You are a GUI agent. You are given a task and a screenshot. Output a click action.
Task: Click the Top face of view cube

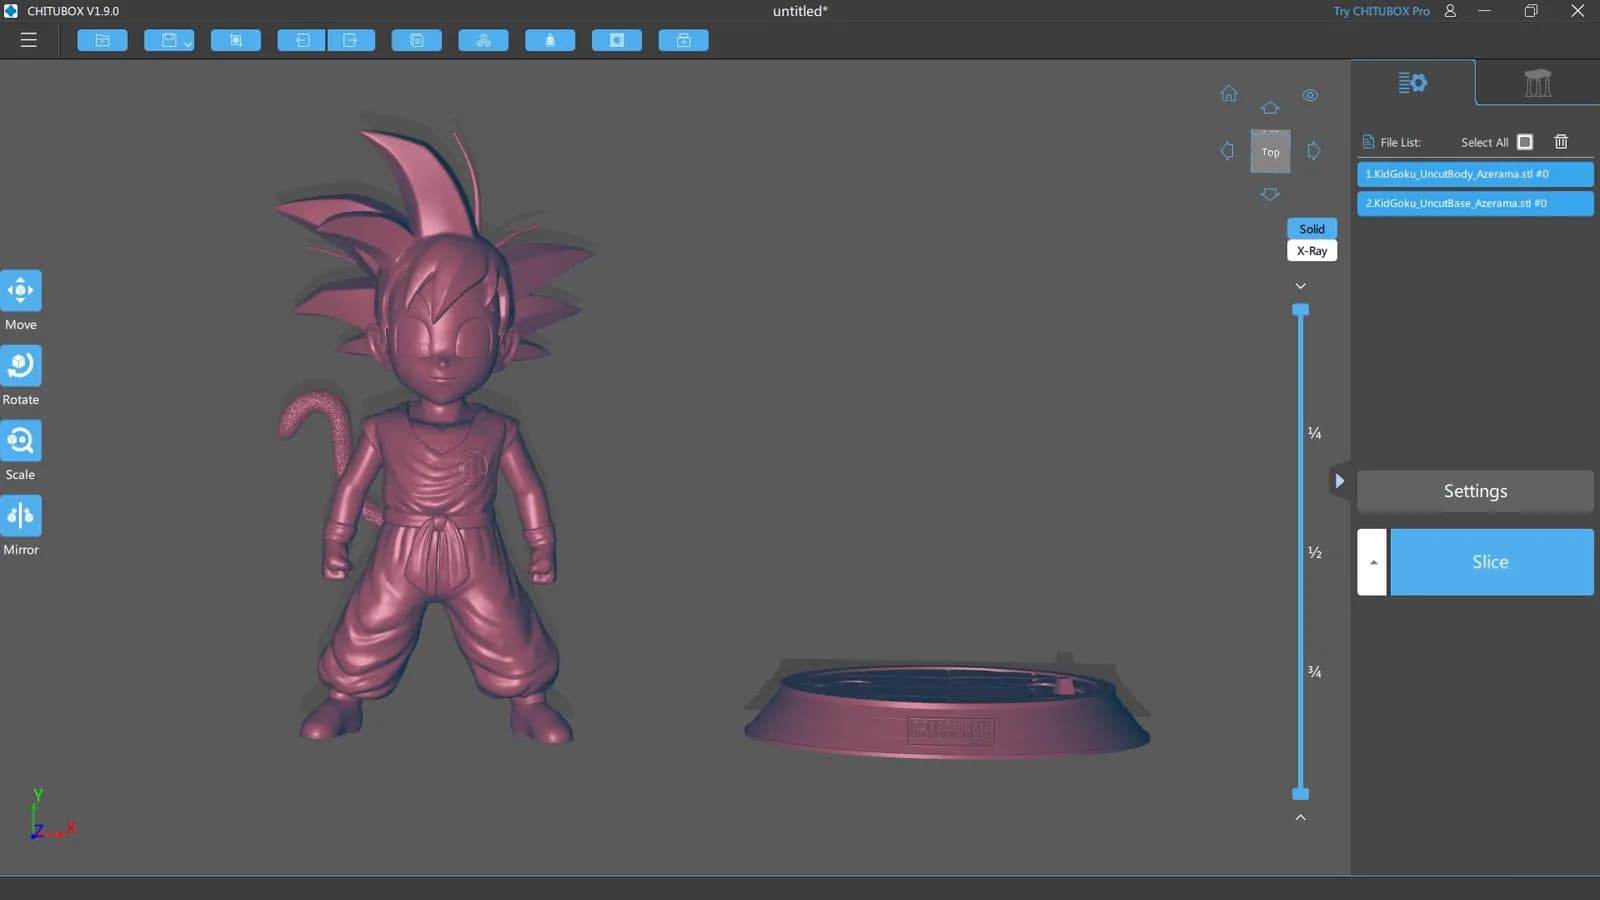pyautogui.click(x=1270, y=152)
